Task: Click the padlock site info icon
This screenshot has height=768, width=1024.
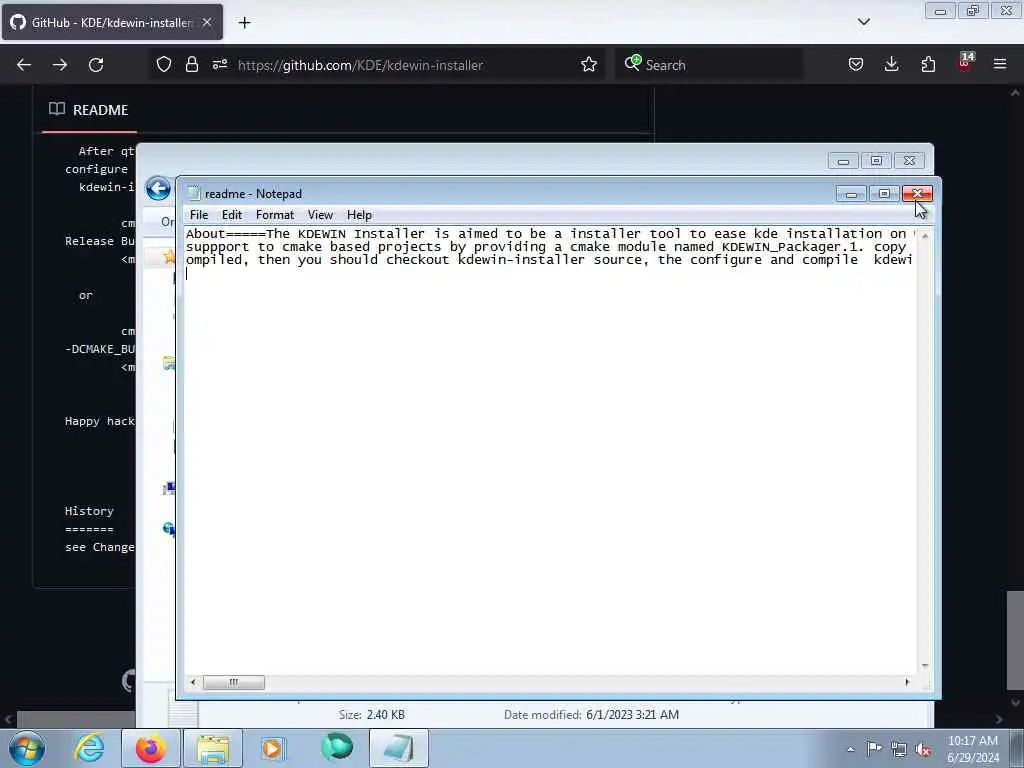Action: 191,64
